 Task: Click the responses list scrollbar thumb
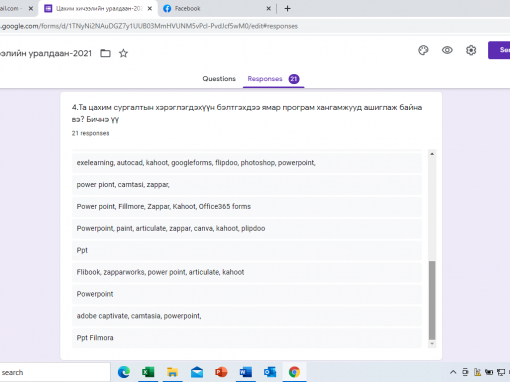432,300
